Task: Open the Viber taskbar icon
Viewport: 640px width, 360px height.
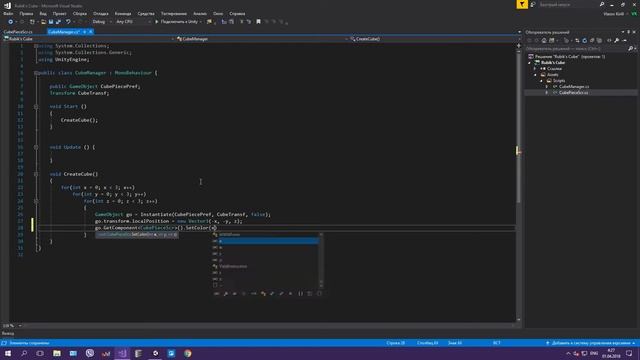Action: tap(90, 353)
